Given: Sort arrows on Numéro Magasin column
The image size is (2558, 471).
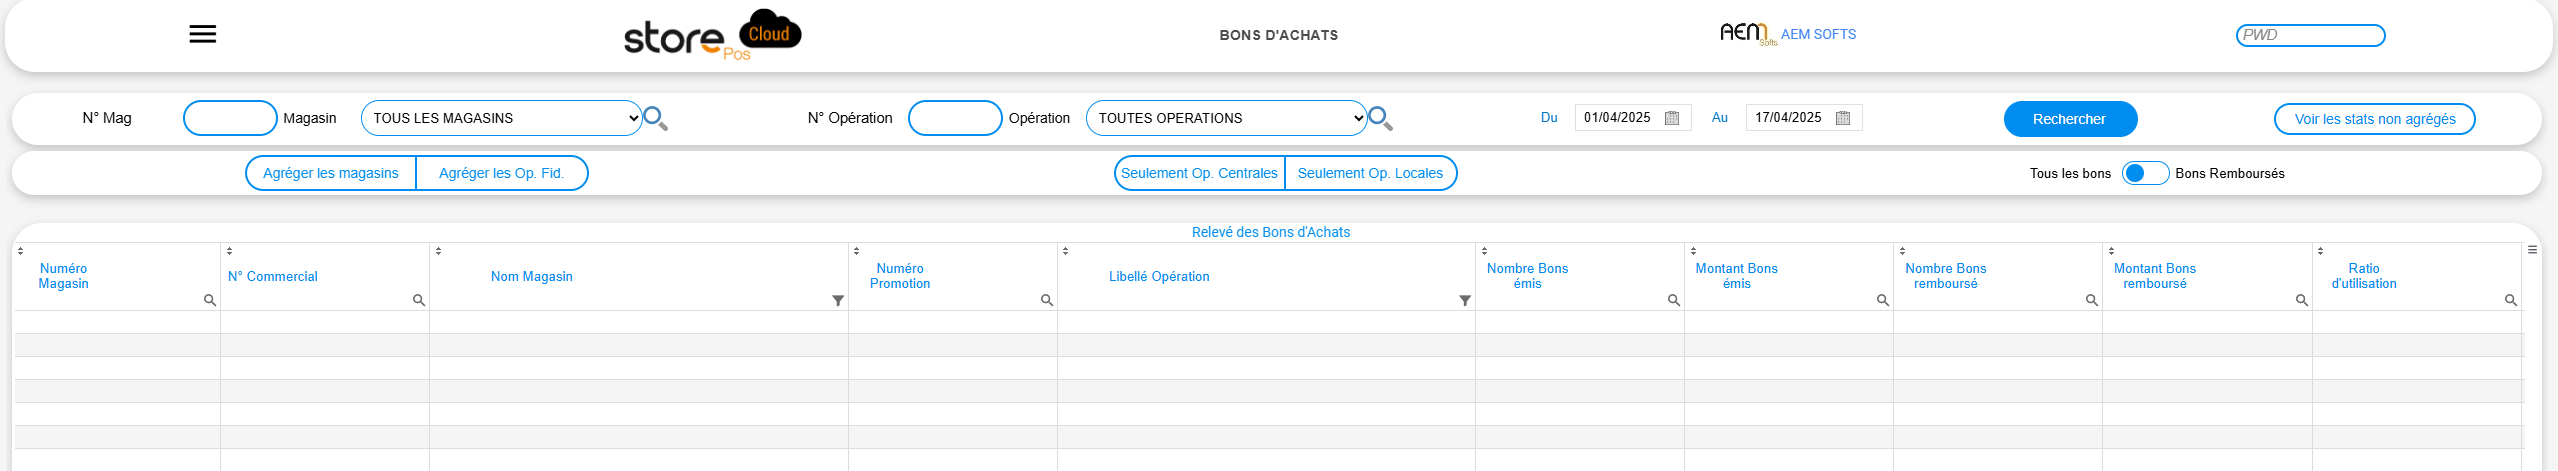Looking at the screenshot, I should [x=20, y=251].
